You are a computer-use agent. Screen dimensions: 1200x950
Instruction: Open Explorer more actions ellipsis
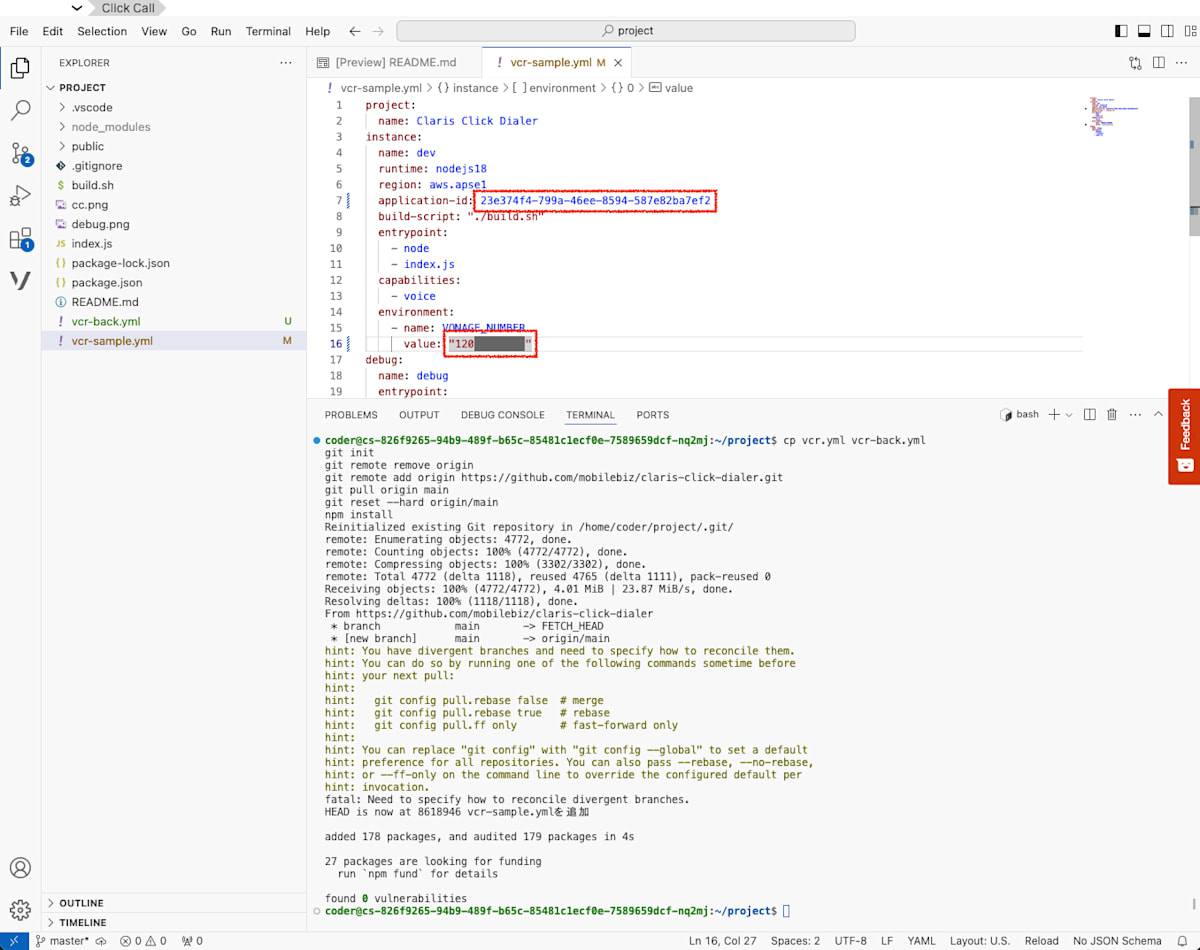(286, 63)
